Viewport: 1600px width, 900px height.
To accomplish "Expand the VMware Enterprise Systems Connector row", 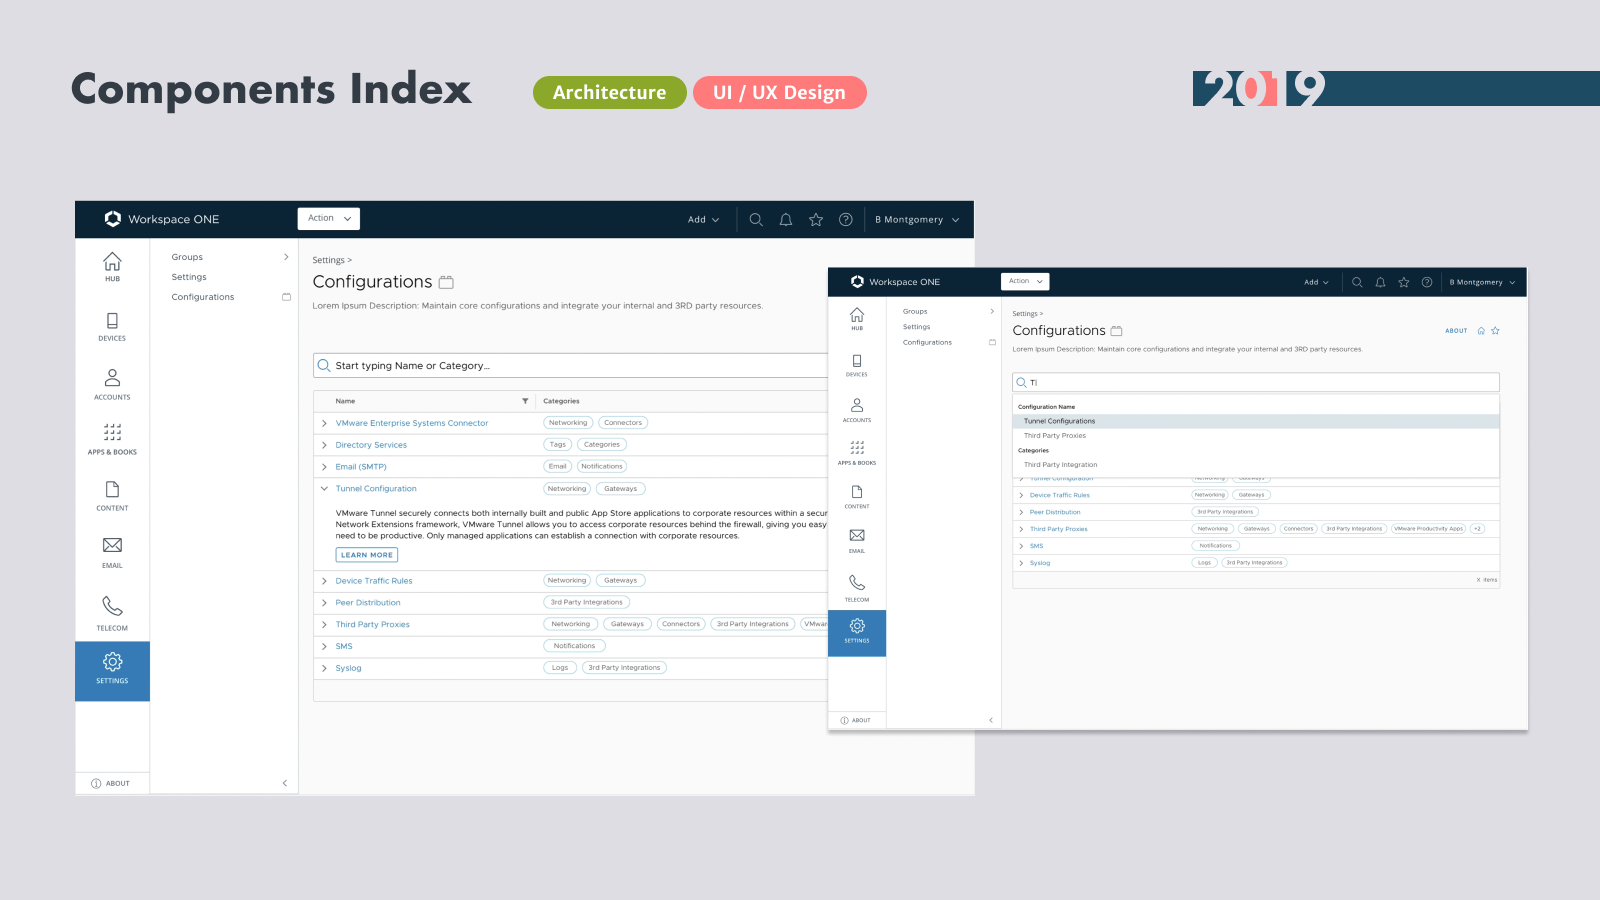I will pos(324,423).
